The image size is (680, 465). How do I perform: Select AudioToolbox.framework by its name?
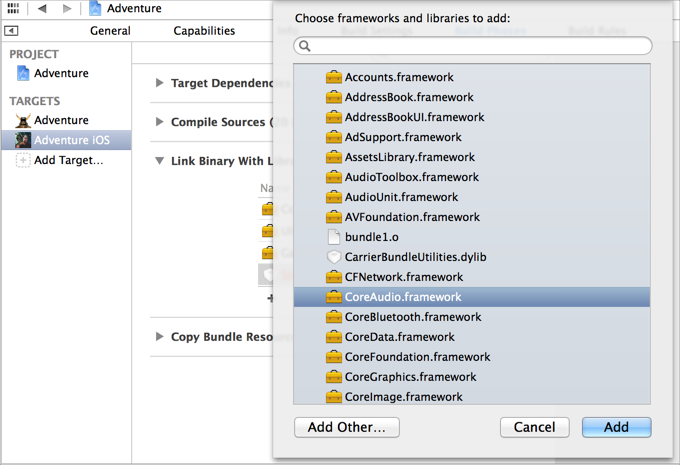coord(412,177)
